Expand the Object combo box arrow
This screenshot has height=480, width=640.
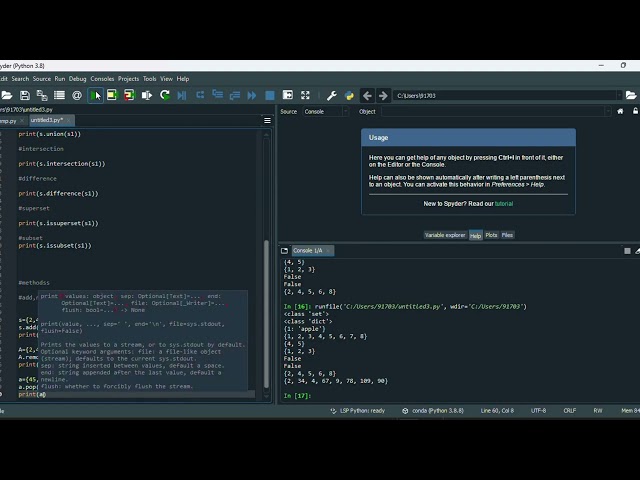pyautogui.click(x=608, y=111)
